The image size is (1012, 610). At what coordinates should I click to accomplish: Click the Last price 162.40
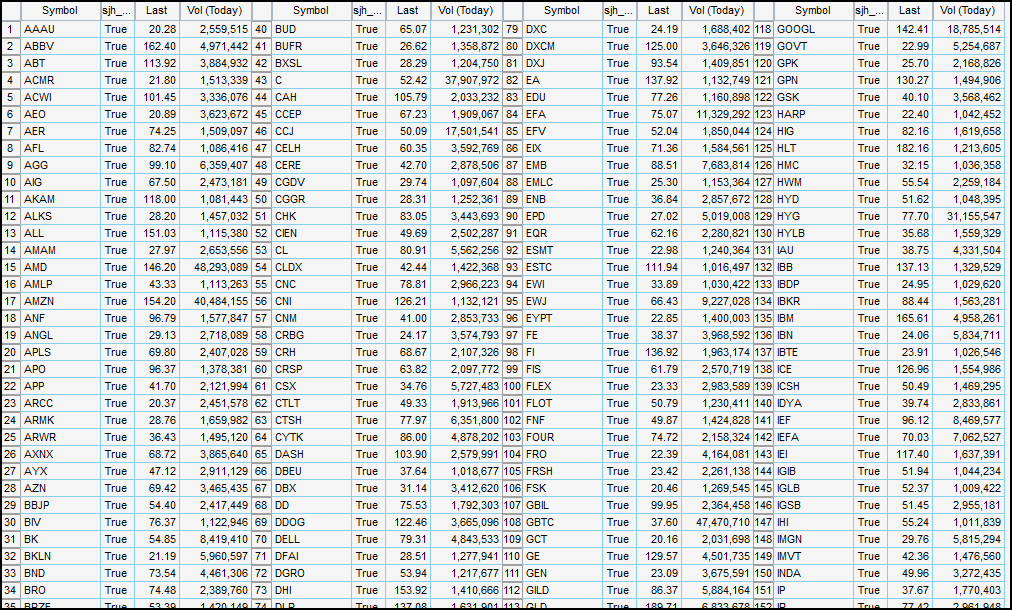click(157, 46)
